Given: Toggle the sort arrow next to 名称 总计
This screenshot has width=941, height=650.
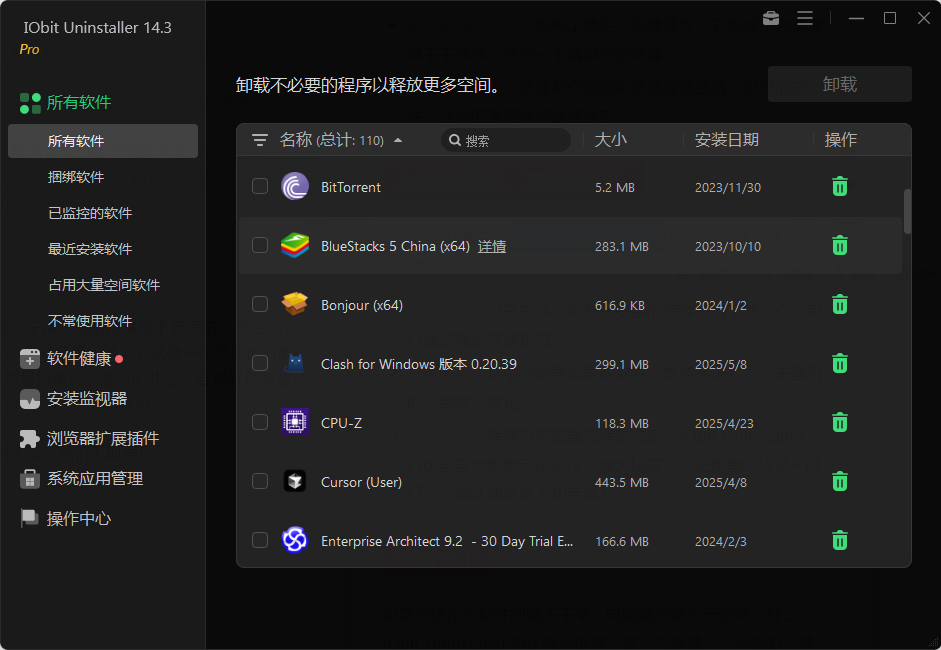Looking at the screenshot, I should tap(398, 140).
